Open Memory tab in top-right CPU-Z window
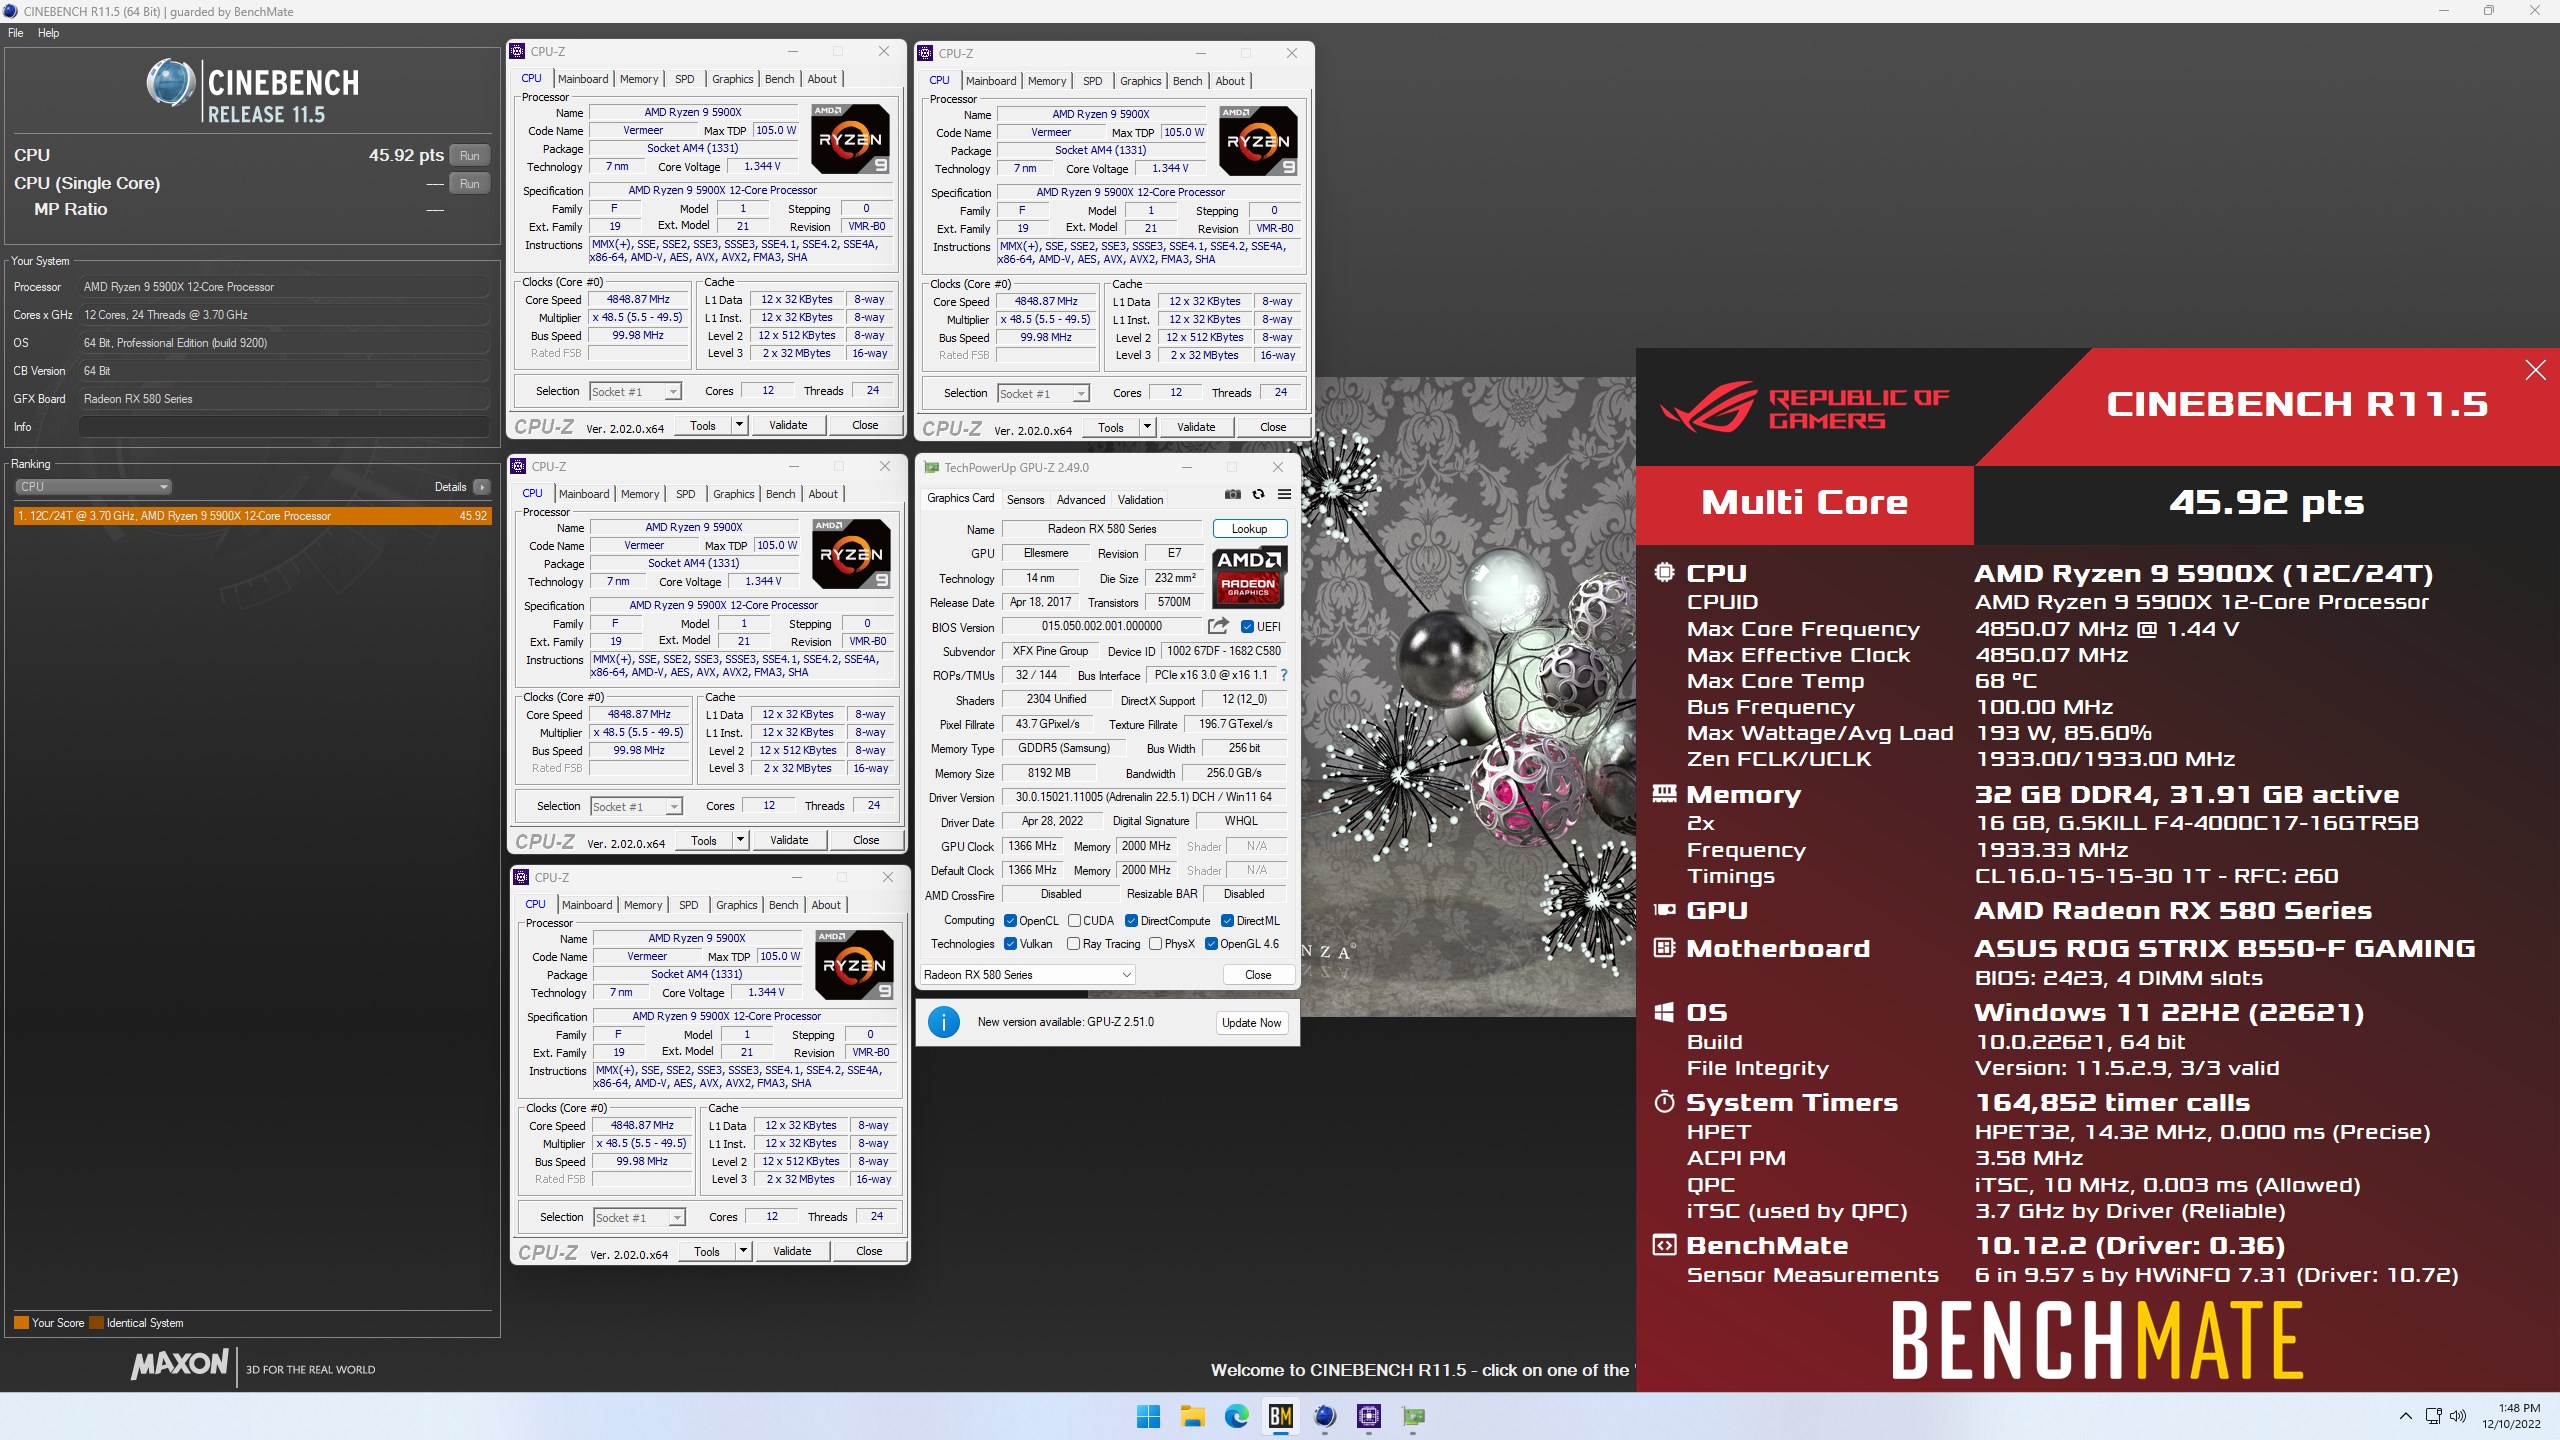Viewport: 2560px width, 1440px height. click(1047, 81)
